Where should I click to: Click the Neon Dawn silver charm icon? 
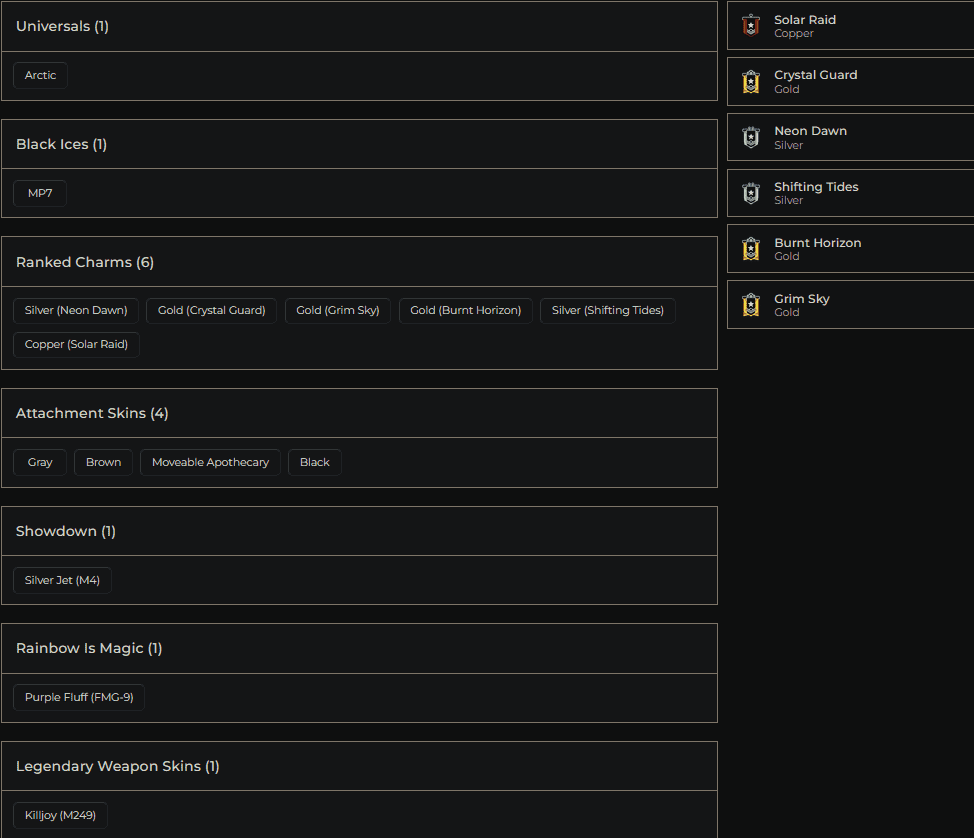pyautogui.click(x=751, y=138)
